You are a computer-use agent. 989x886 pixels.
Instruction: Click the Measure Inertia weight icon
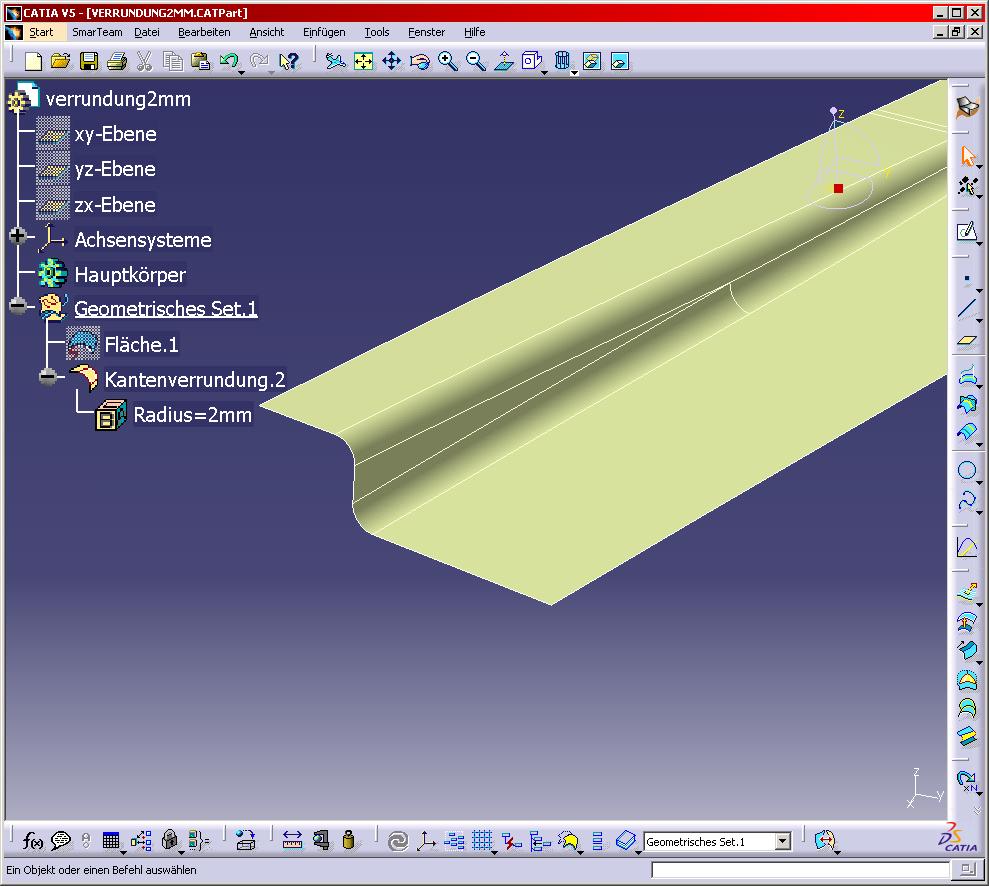[348, 841]
